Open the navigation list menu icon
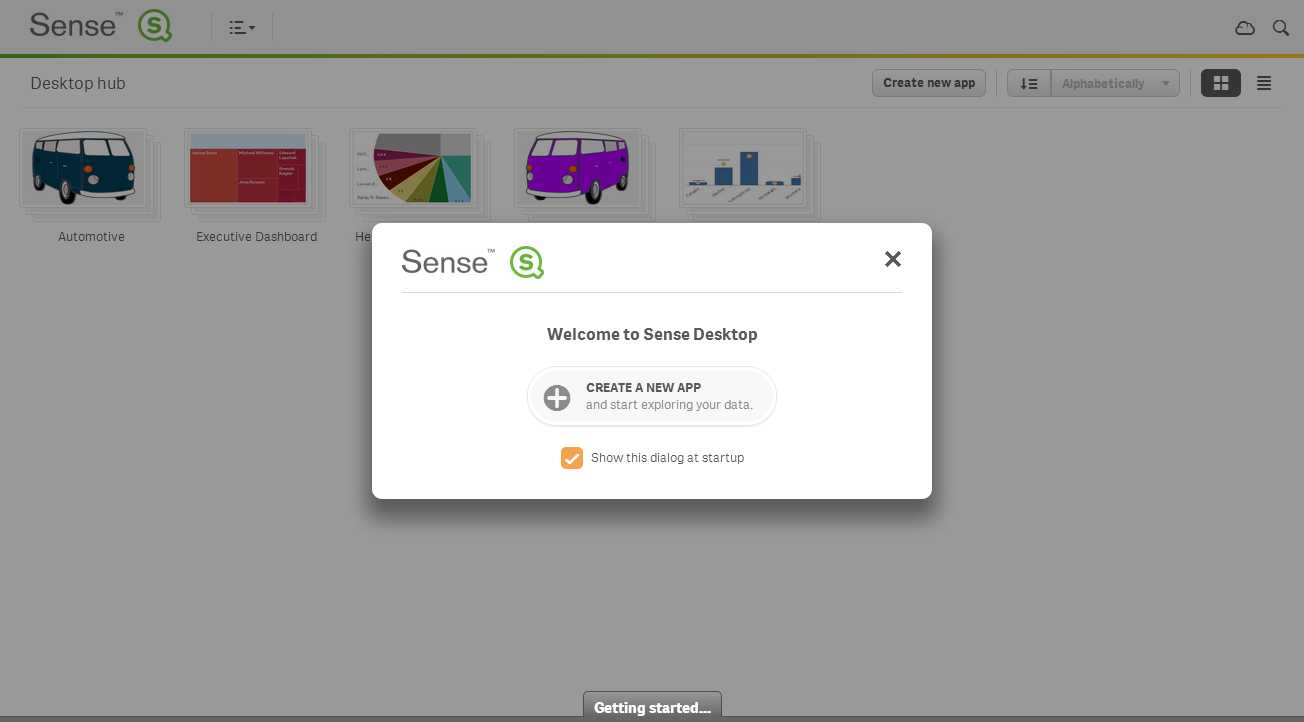 (x=241, y=28)
